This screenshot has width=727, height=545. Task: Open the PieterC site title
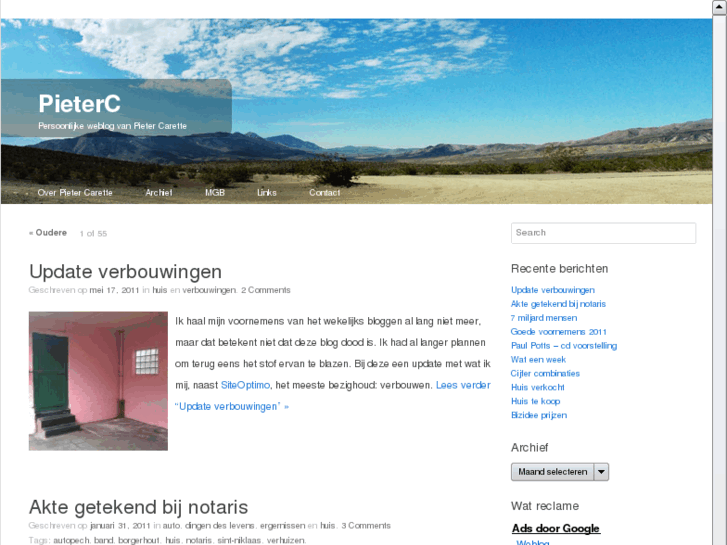pyautogui.click(x=79, y=103)
